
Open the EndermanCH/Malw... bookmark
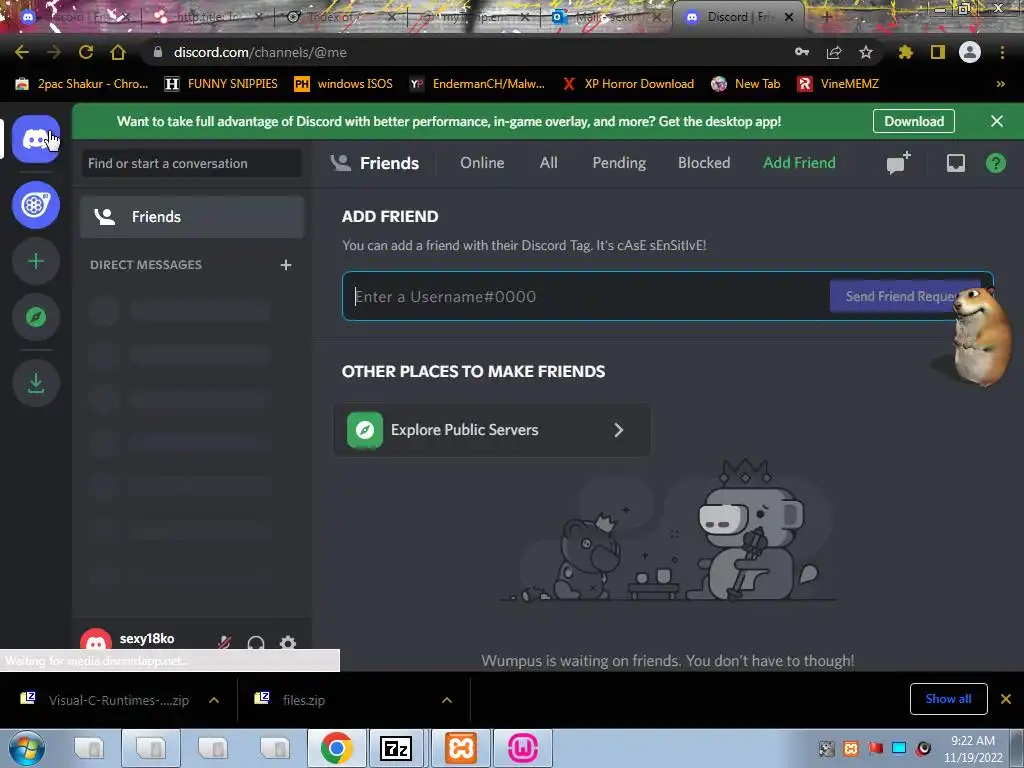tap(477, 84)
